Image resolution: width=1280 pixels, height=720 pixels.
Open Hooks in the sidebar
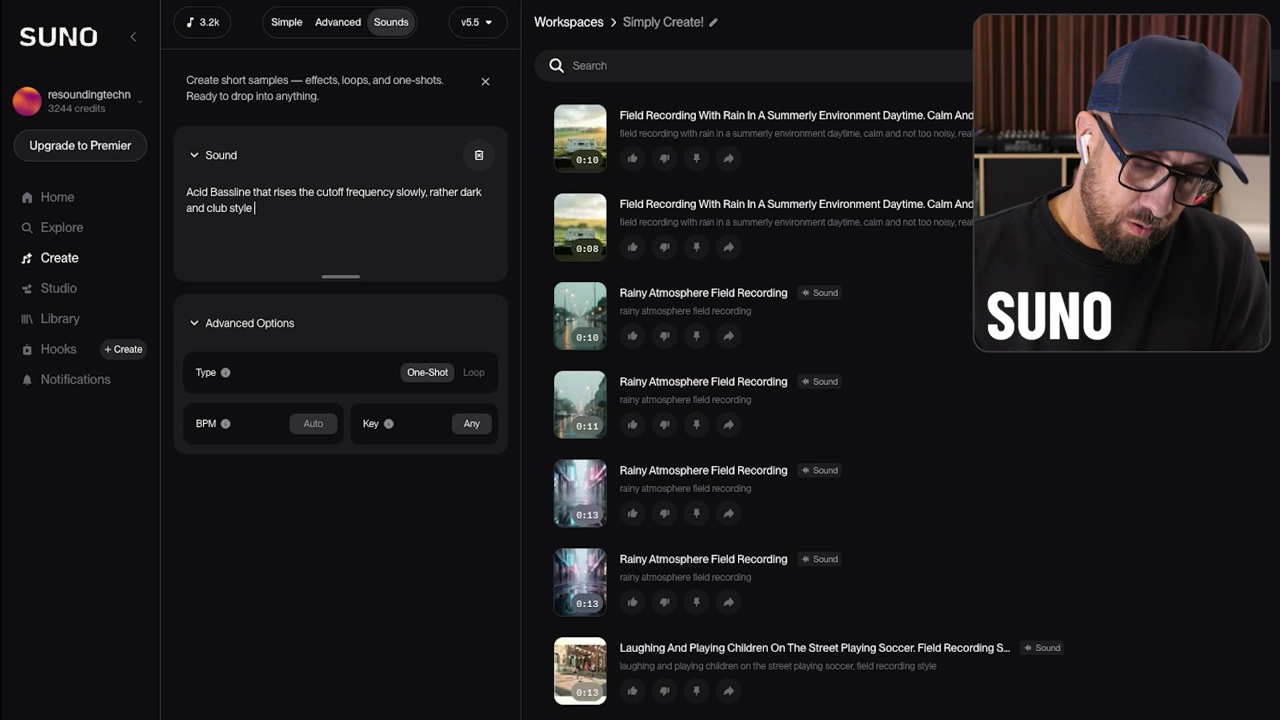(x=57, y=349)
